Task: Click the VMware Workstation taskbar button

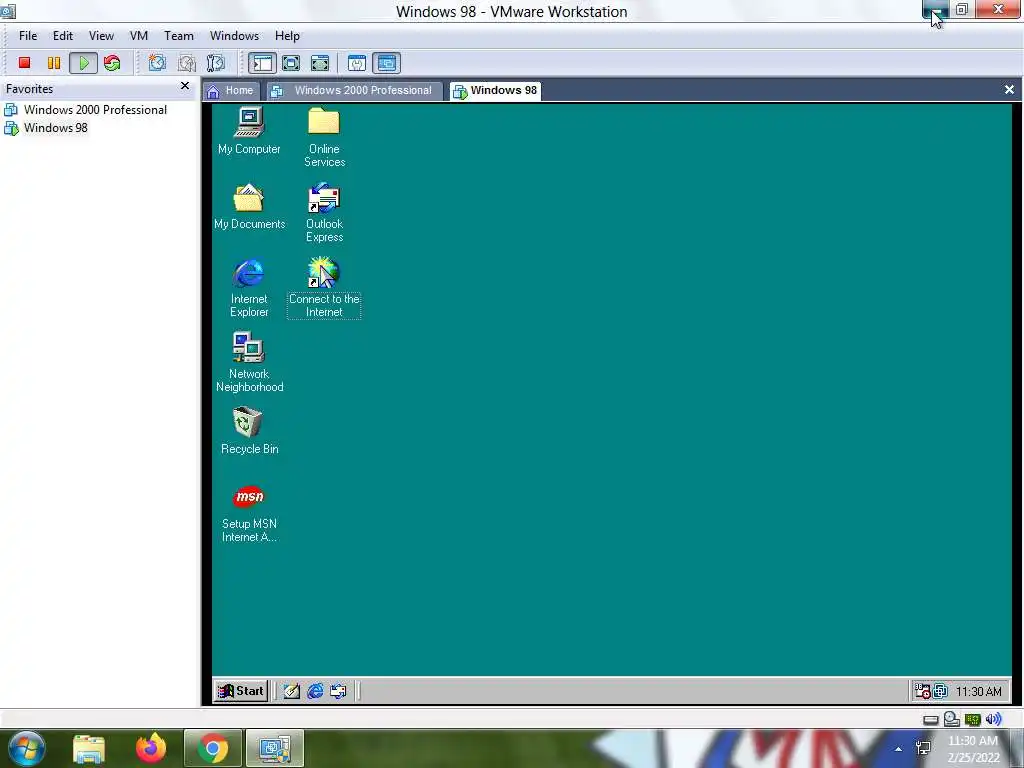Action: [x=275, y=748]
